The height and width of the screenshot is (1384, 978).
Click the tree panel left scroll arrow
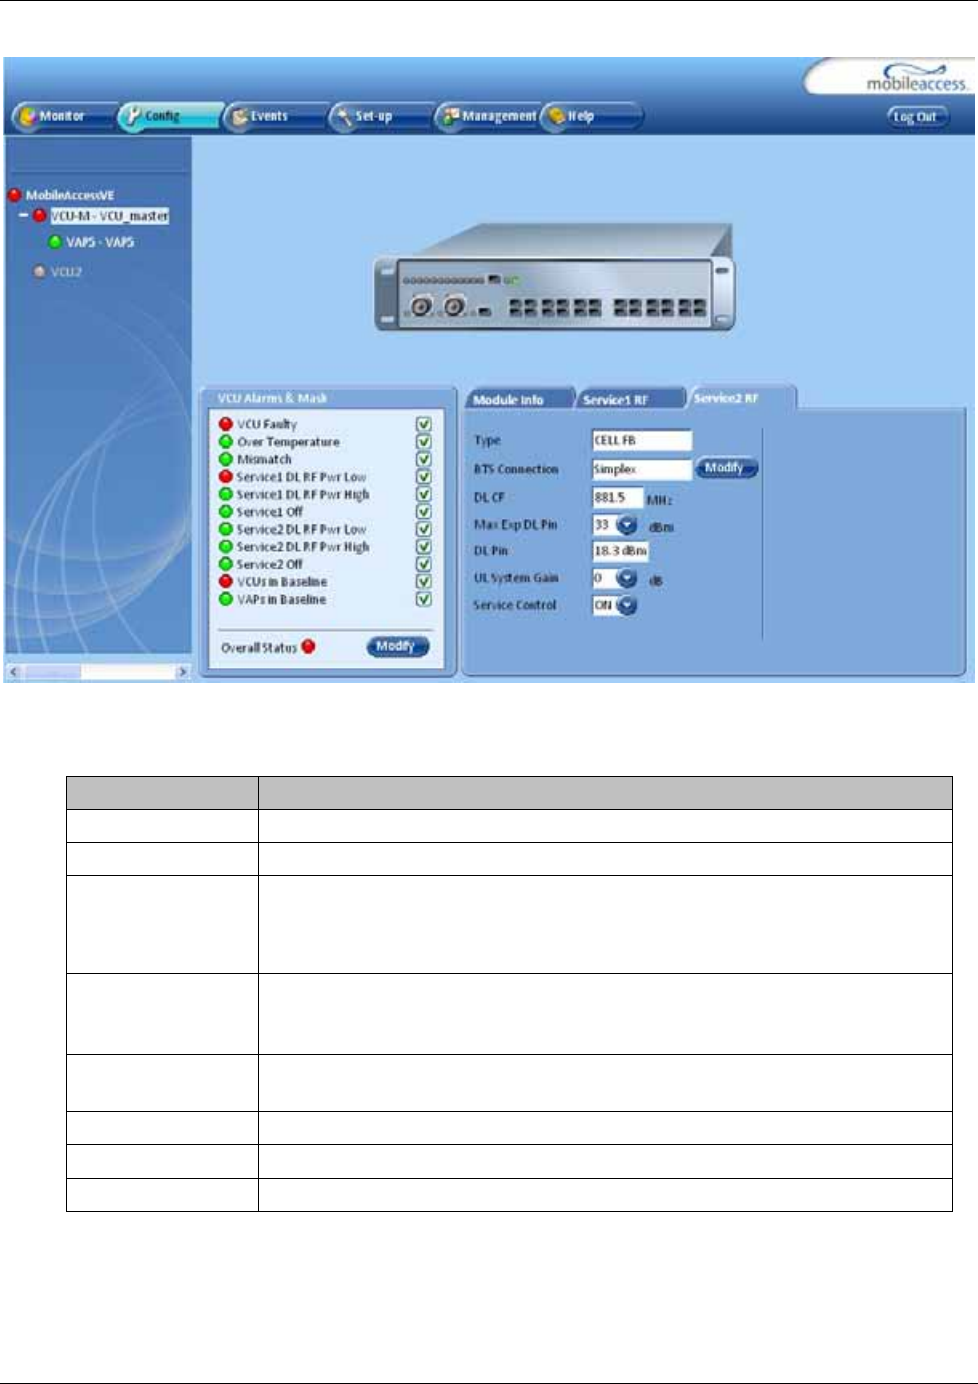[x=14, y=672]
